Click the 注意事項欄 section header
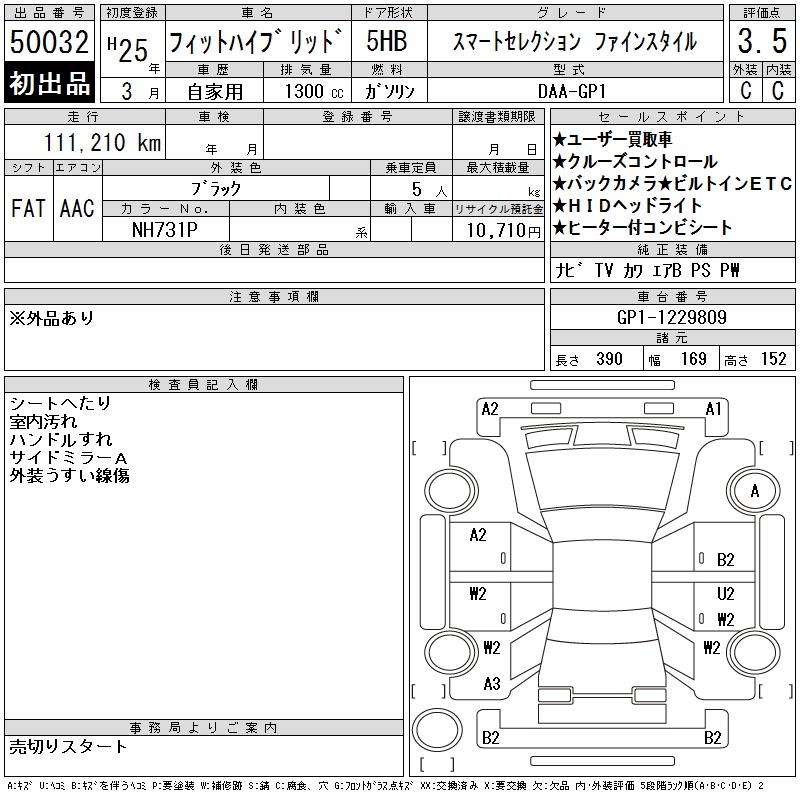800x800 pixels. [x=274, y=296]
